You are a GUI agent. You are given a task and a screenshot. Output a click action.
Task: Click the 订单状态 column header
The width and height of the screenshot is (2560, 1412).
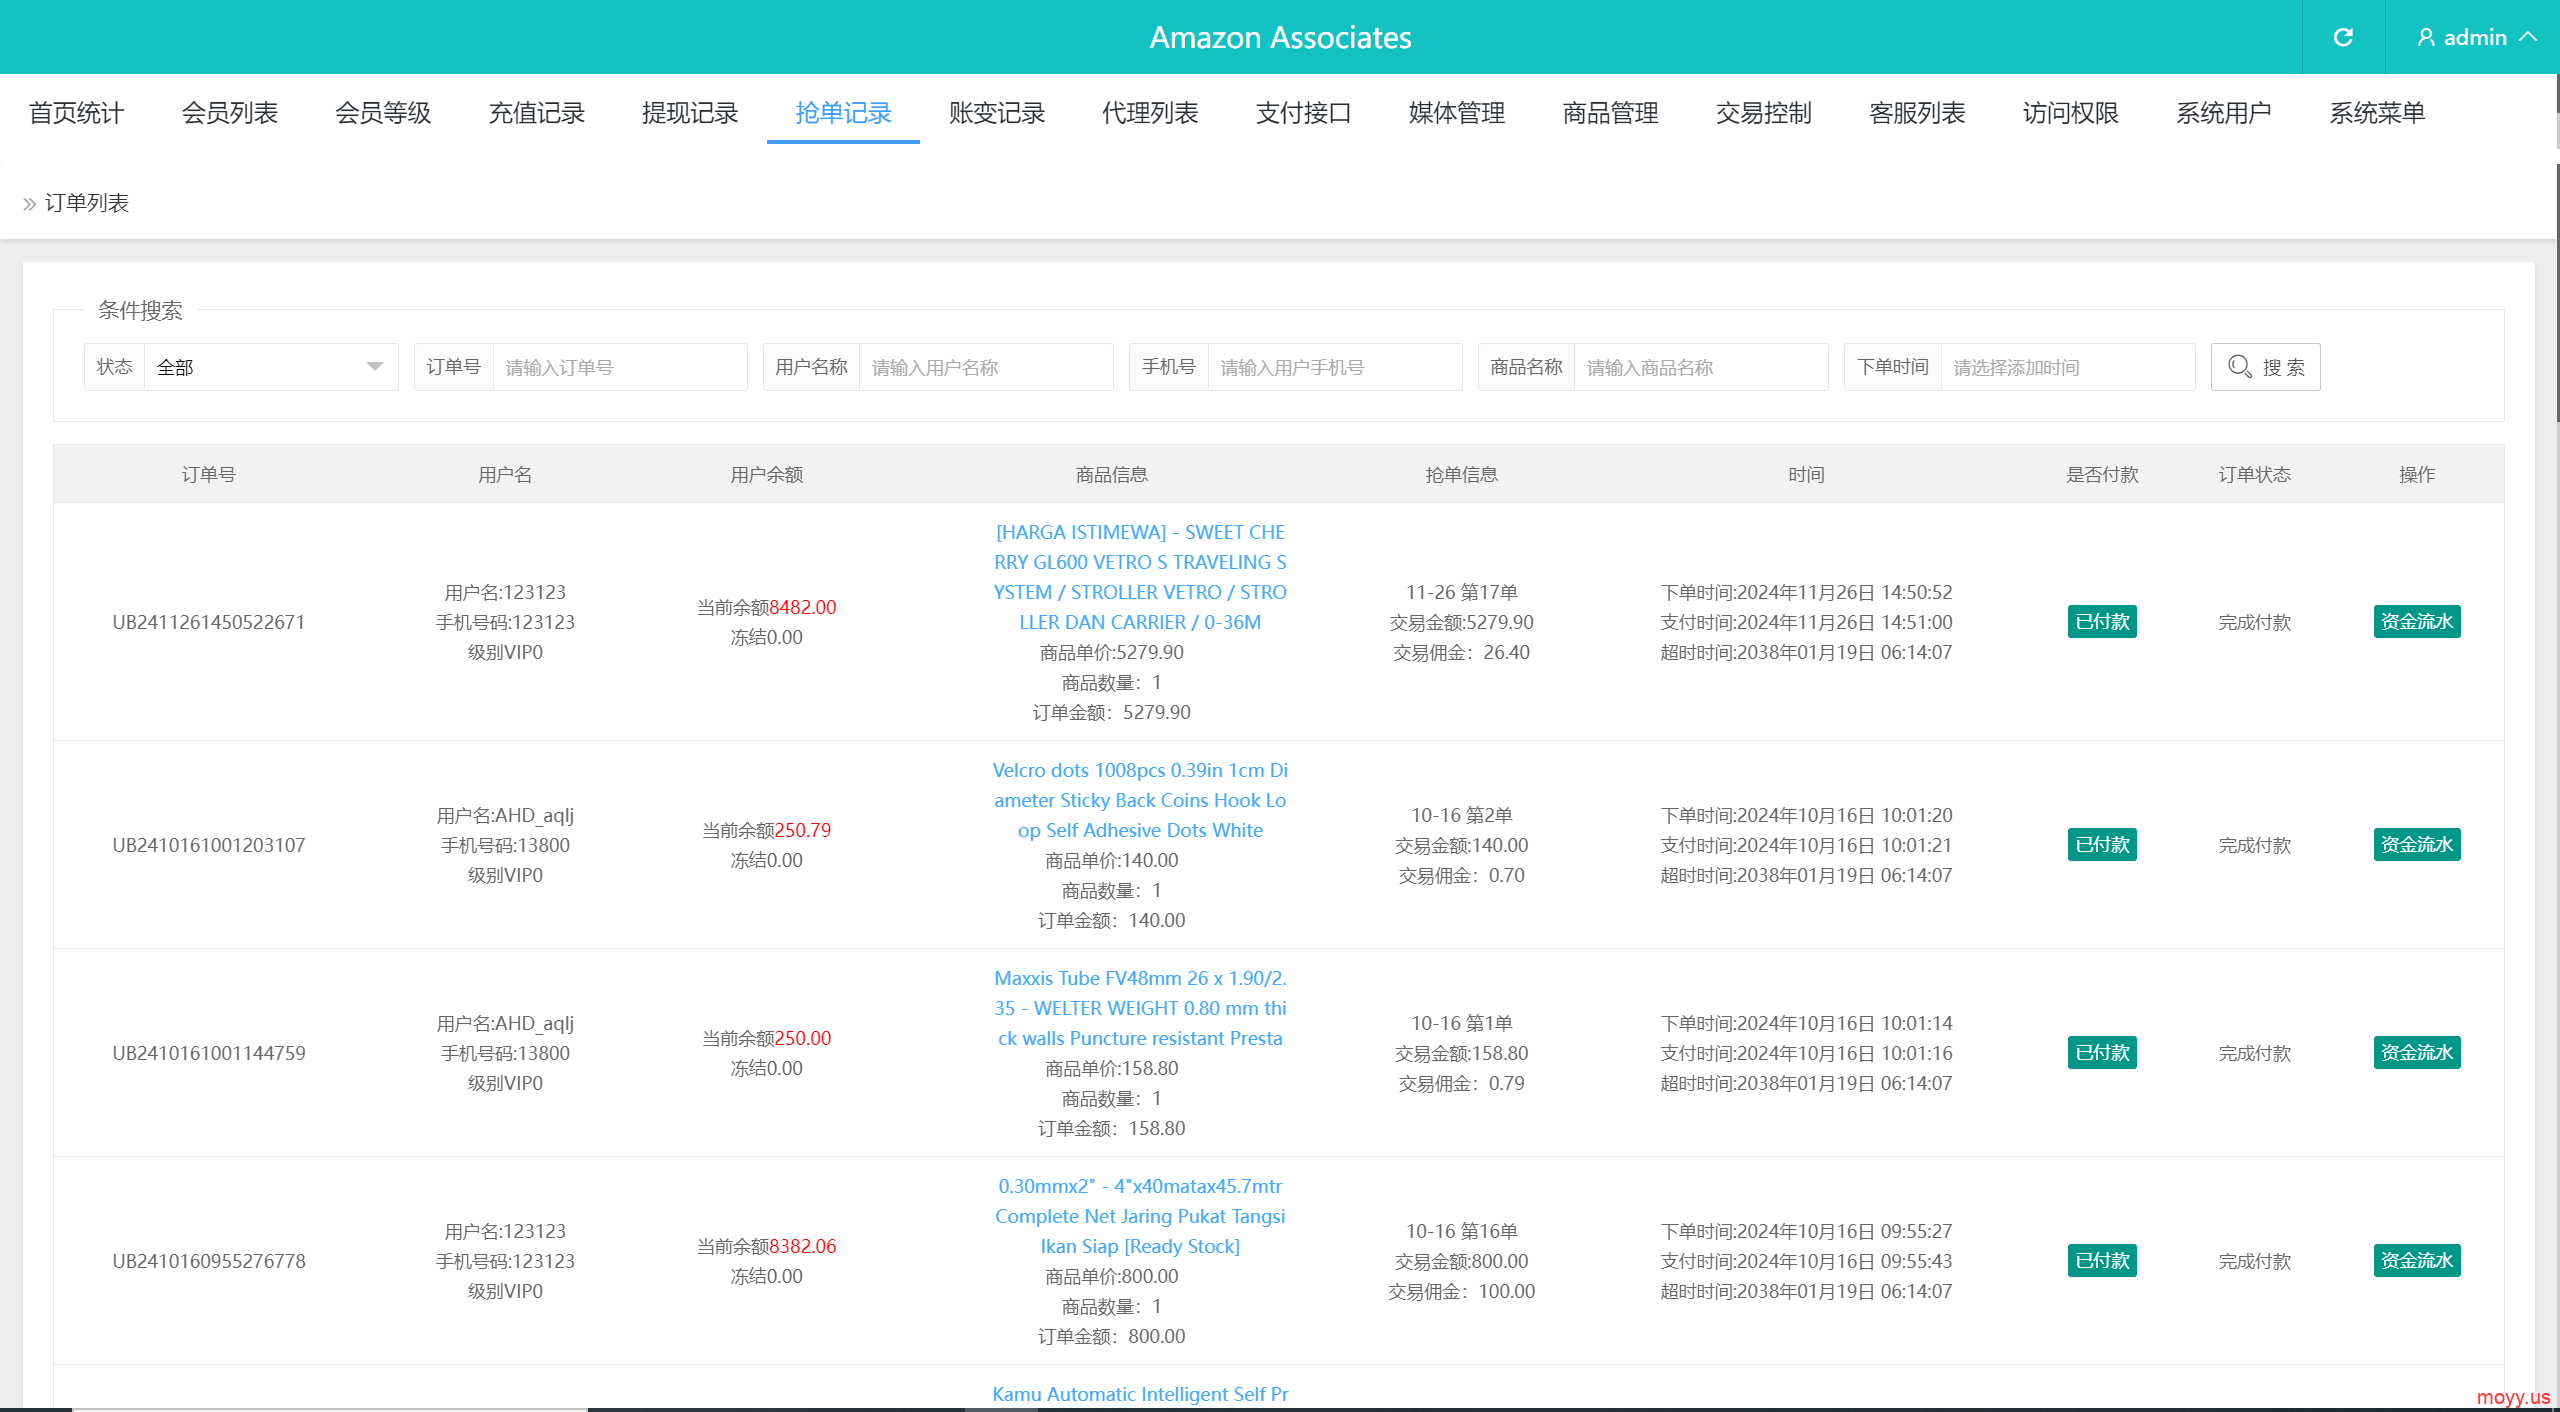click(x=2254, y=474)
